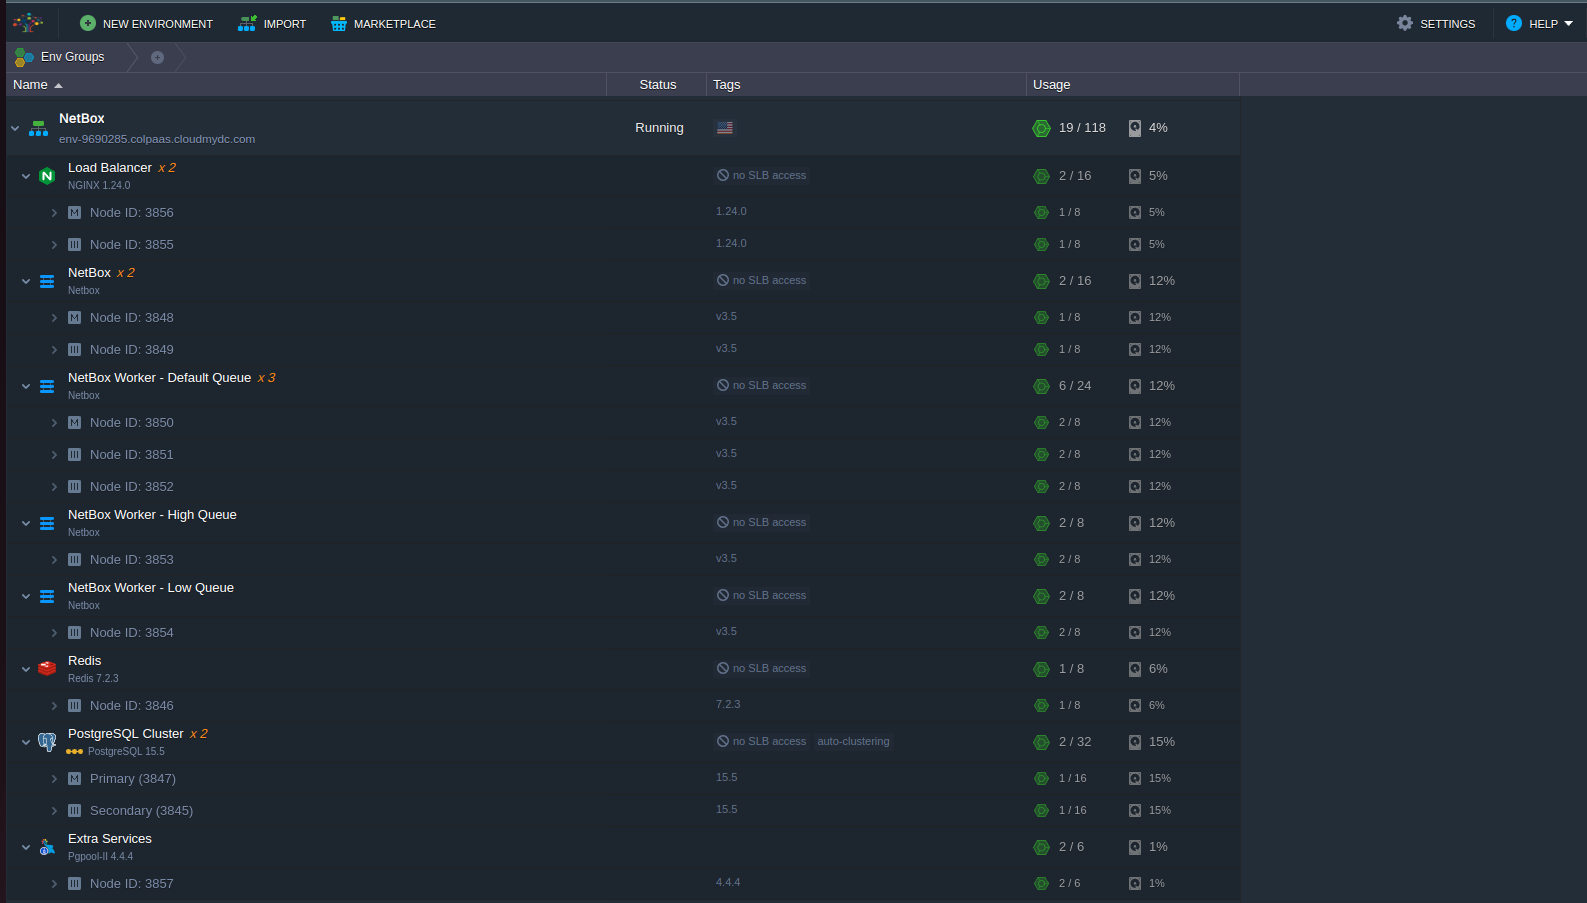This screenshot has width=1587, height=903.
Task: Open env-9690285.colpaas.cloudmydc.com link
Action: [x=157, y=139]
